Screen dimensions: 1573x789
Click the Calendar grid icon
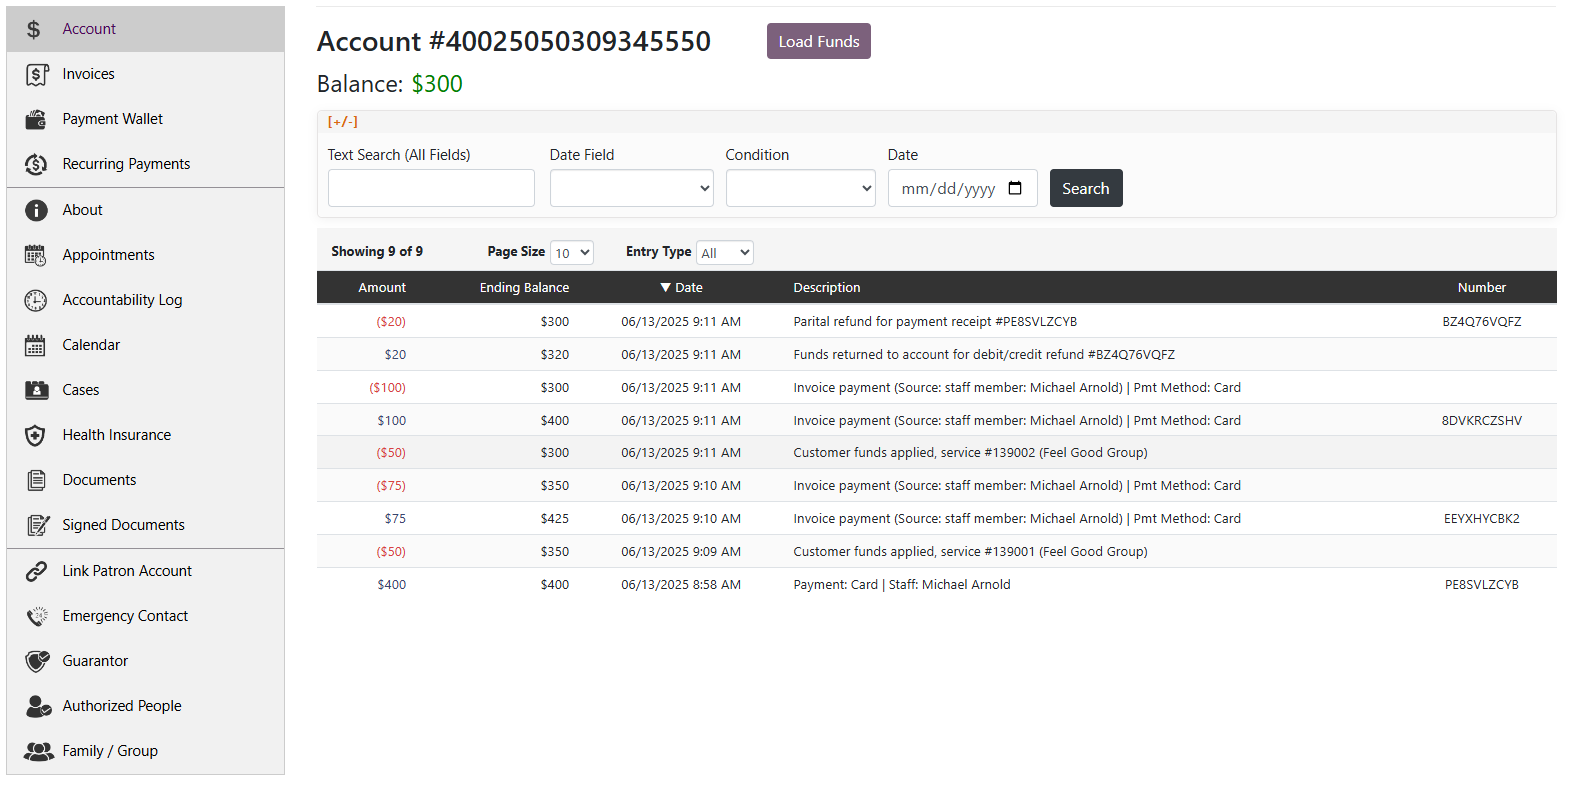point(36,345)
